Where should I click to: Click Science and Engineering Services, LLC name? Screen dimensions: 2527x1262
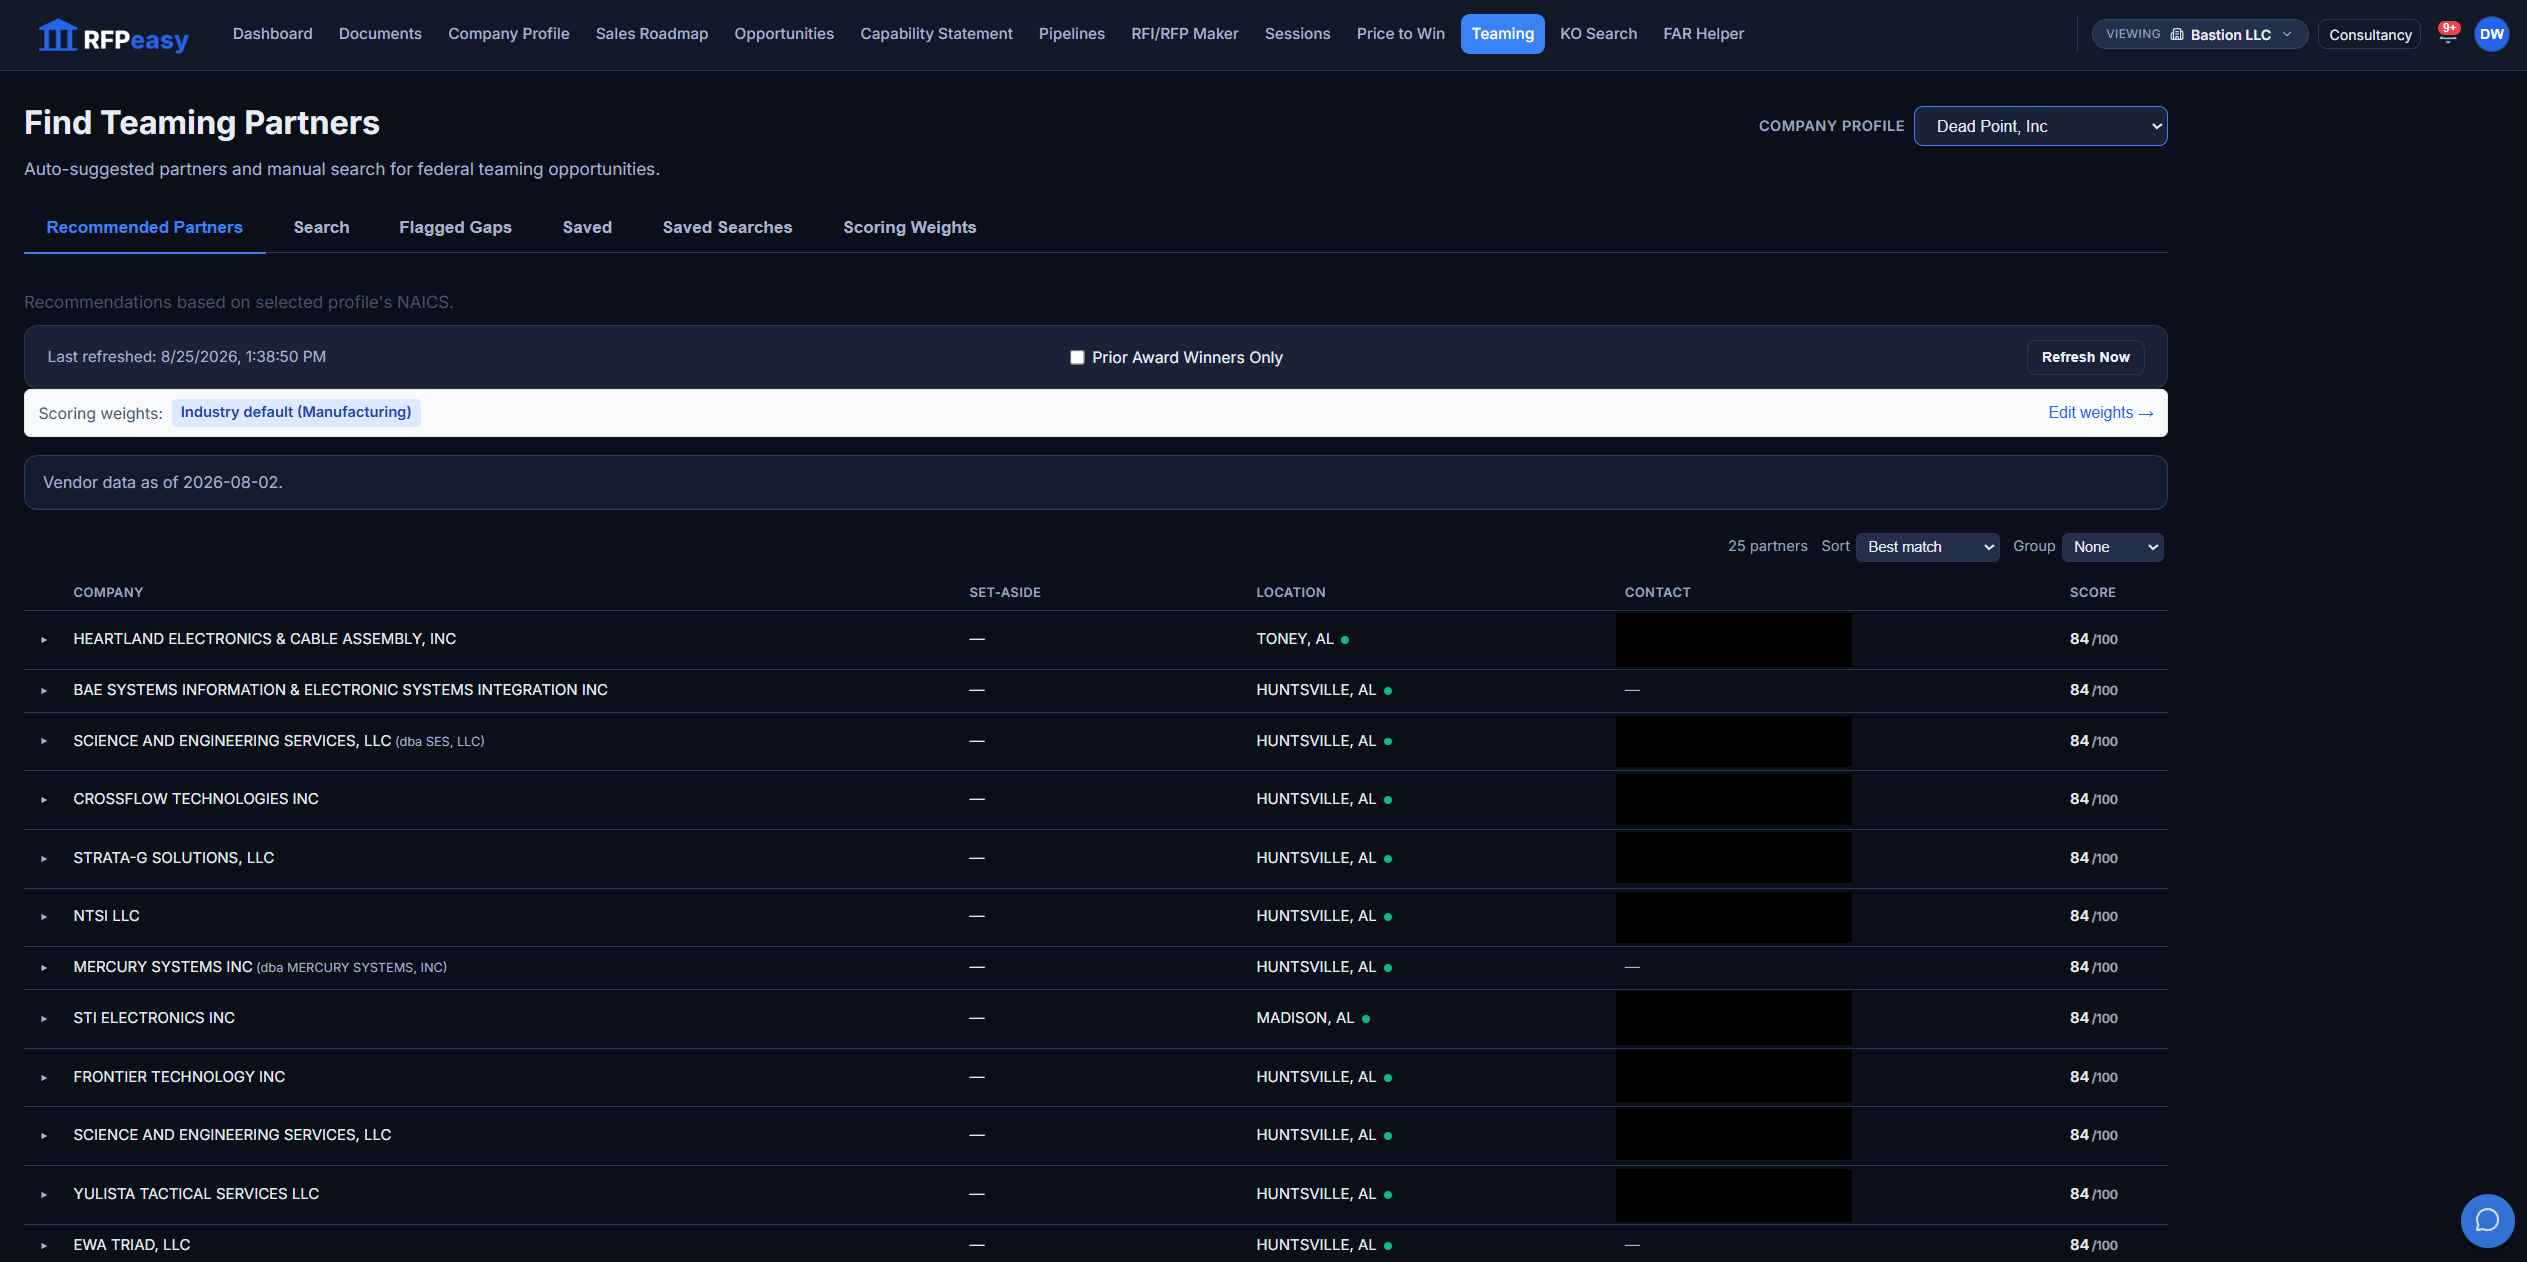(232, 1135)
